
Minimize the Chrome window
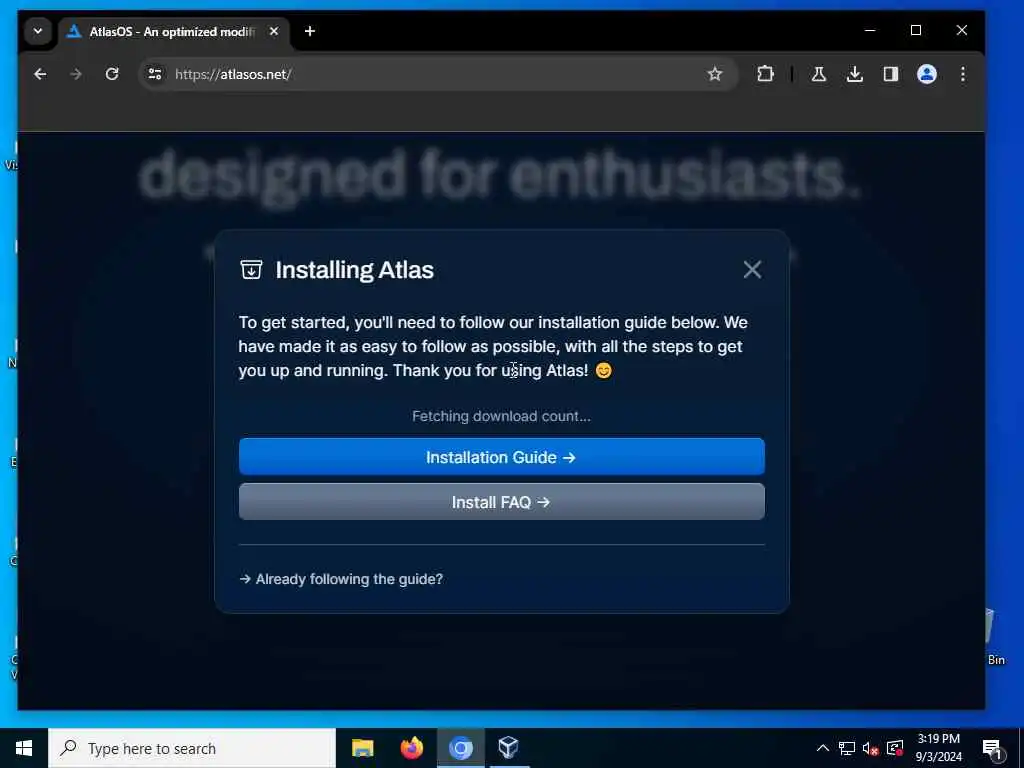pos(870,31)
